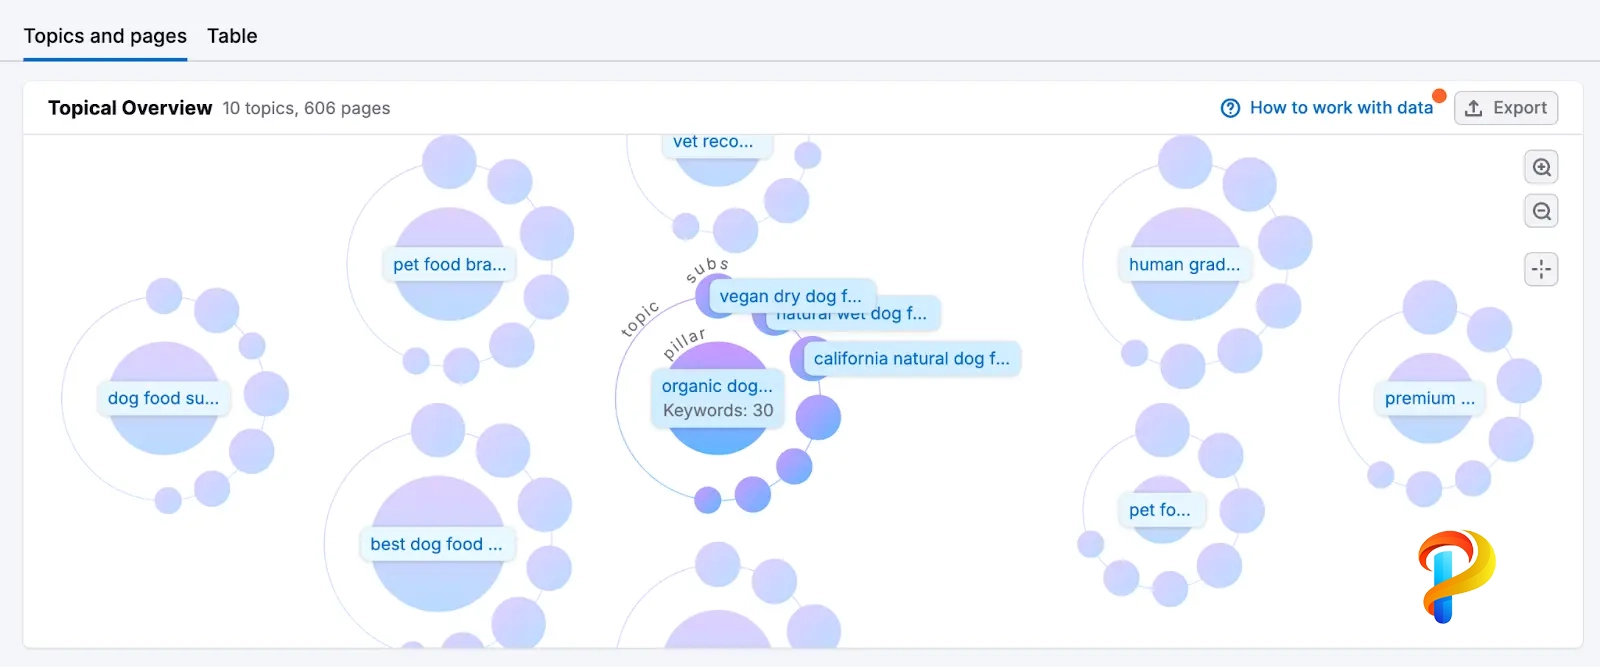
Task: Open the california natural dog f... subtopic
Action: [x=910, y=359]
